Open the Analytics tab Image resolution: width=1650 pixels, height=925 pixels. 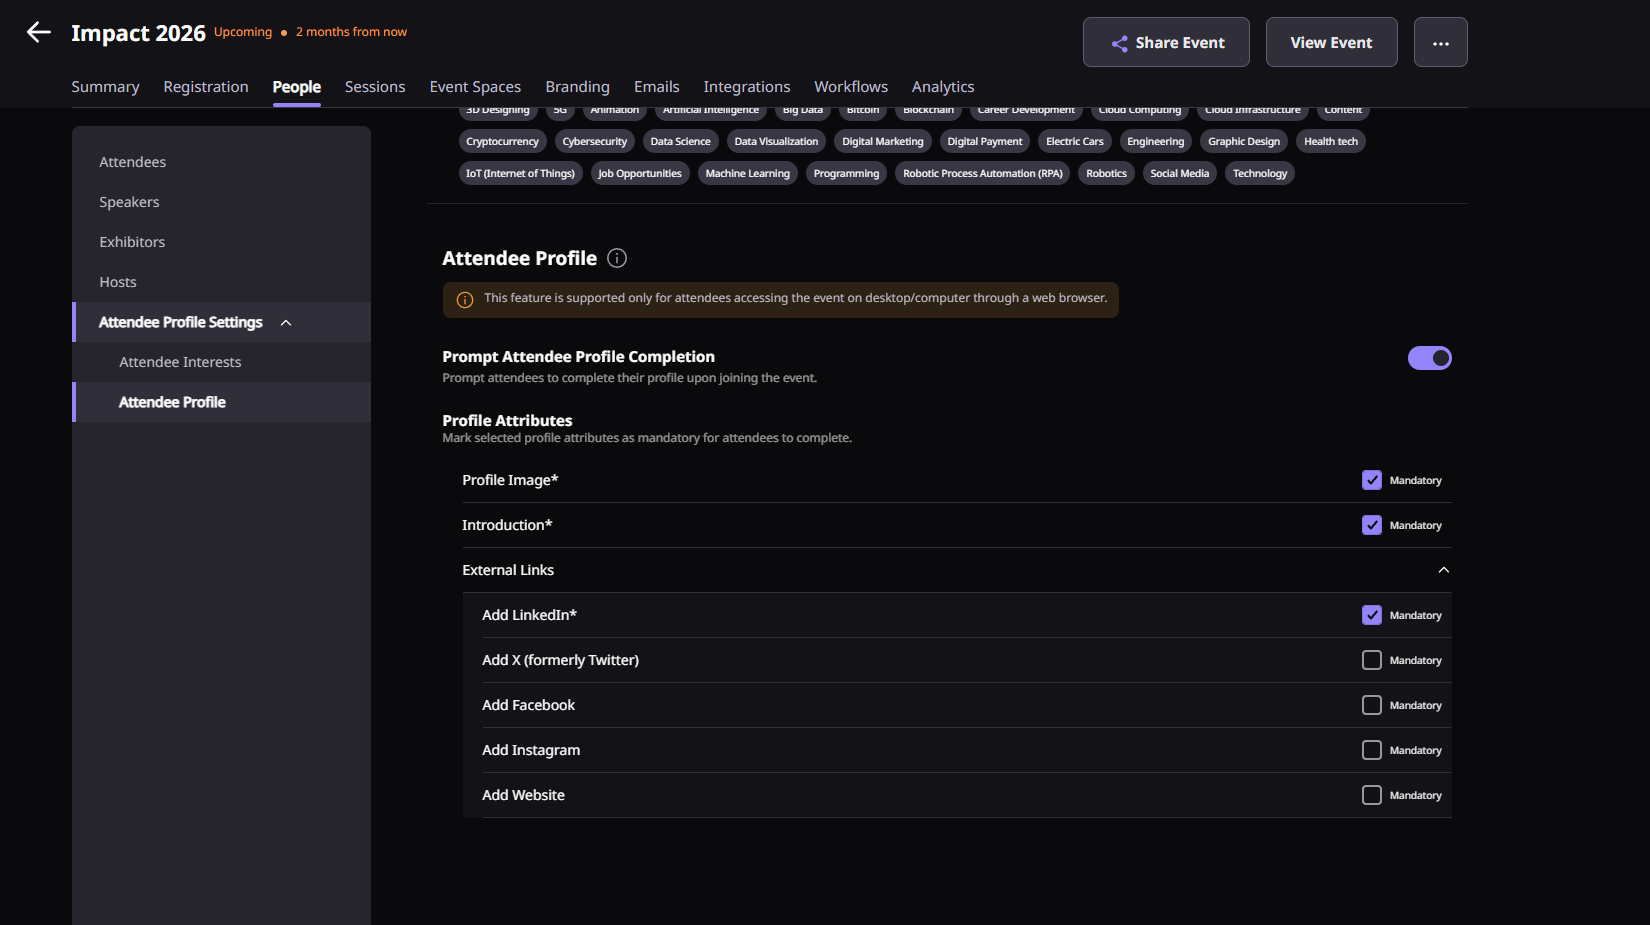942,87
